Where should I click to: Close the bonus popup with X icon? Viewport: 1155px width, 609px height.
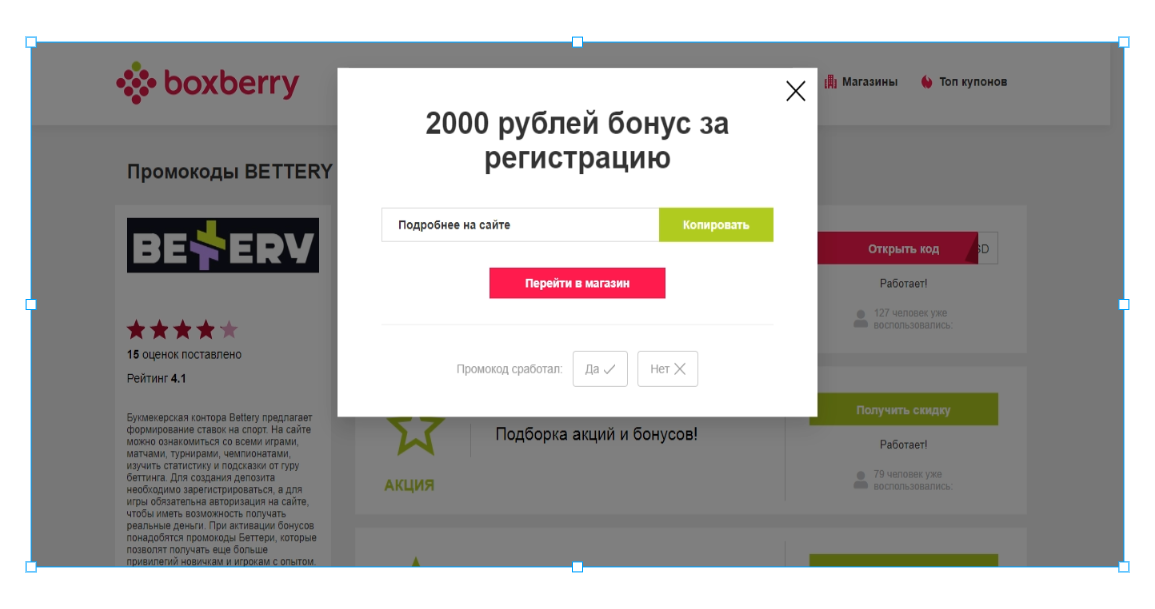click(796, 91)
